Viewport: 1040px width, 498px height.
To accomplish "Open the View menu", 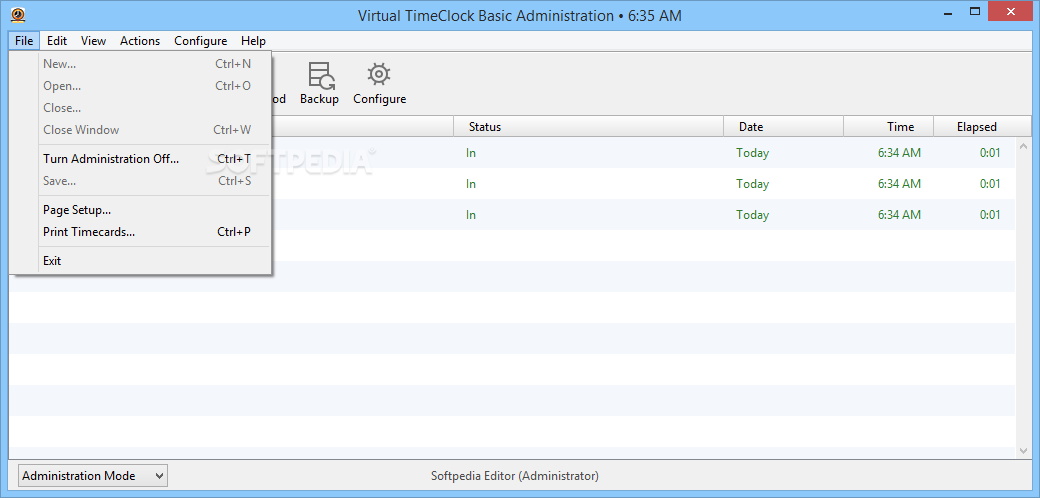I will (94, 40).
